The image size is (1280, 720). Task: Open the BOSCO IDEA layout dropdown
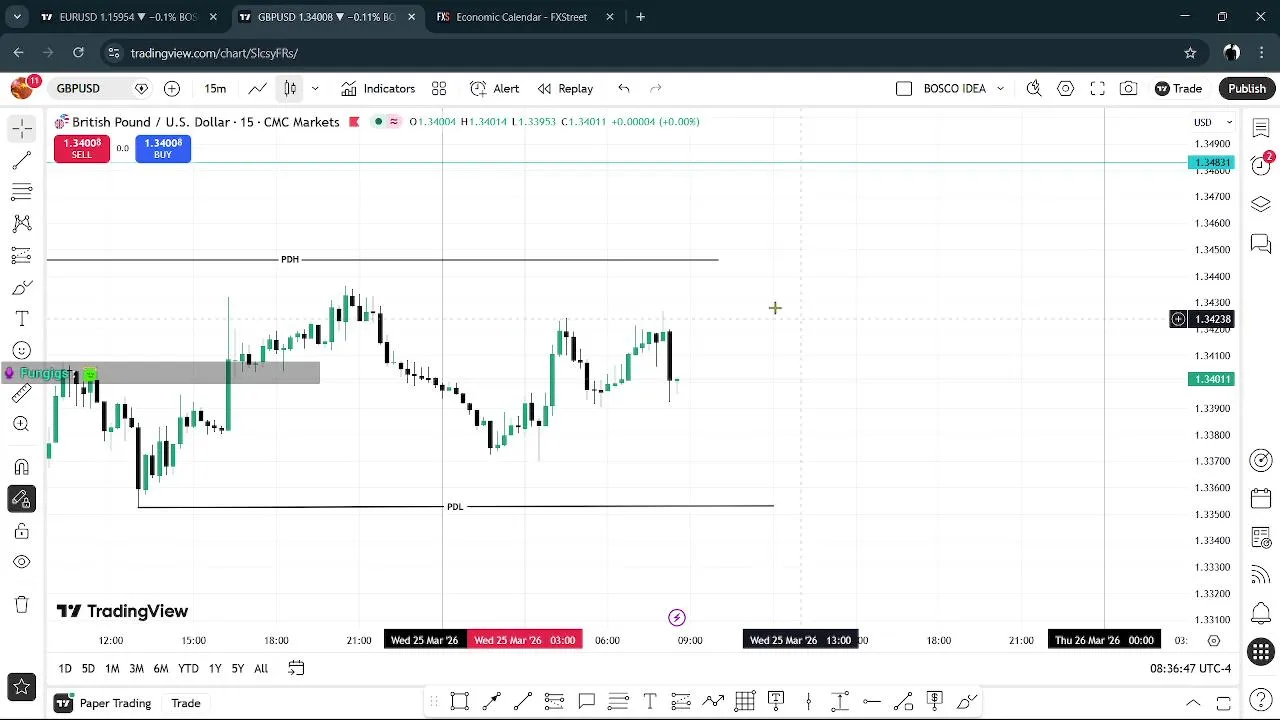(x=1000, y=89)
